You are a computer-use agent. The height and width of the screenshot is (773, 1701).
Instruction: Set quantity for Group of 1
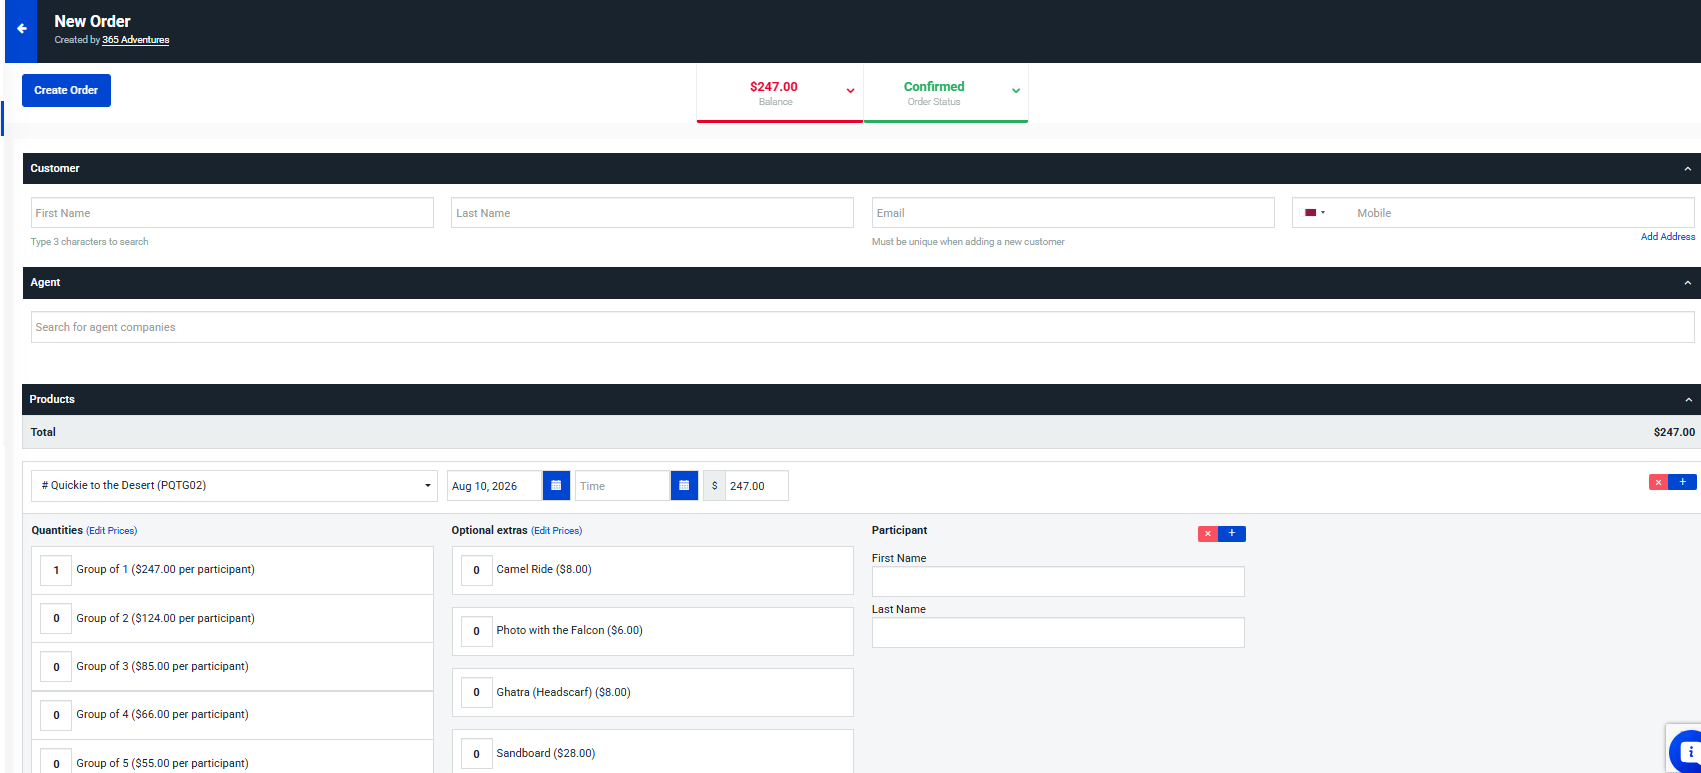tap(56, 570)
